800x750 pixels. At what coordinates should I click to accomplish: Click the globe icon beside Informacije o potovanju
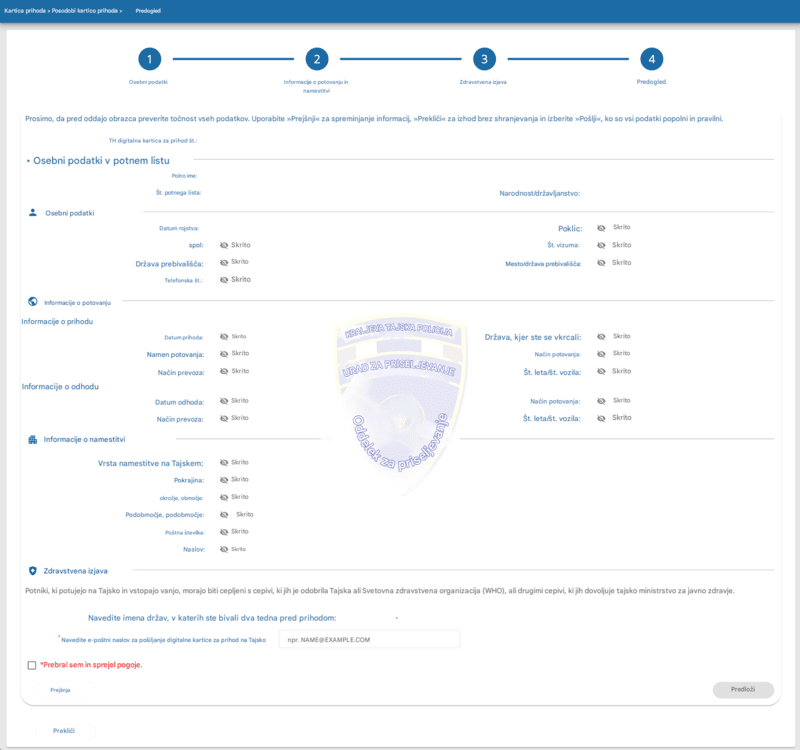33,301
